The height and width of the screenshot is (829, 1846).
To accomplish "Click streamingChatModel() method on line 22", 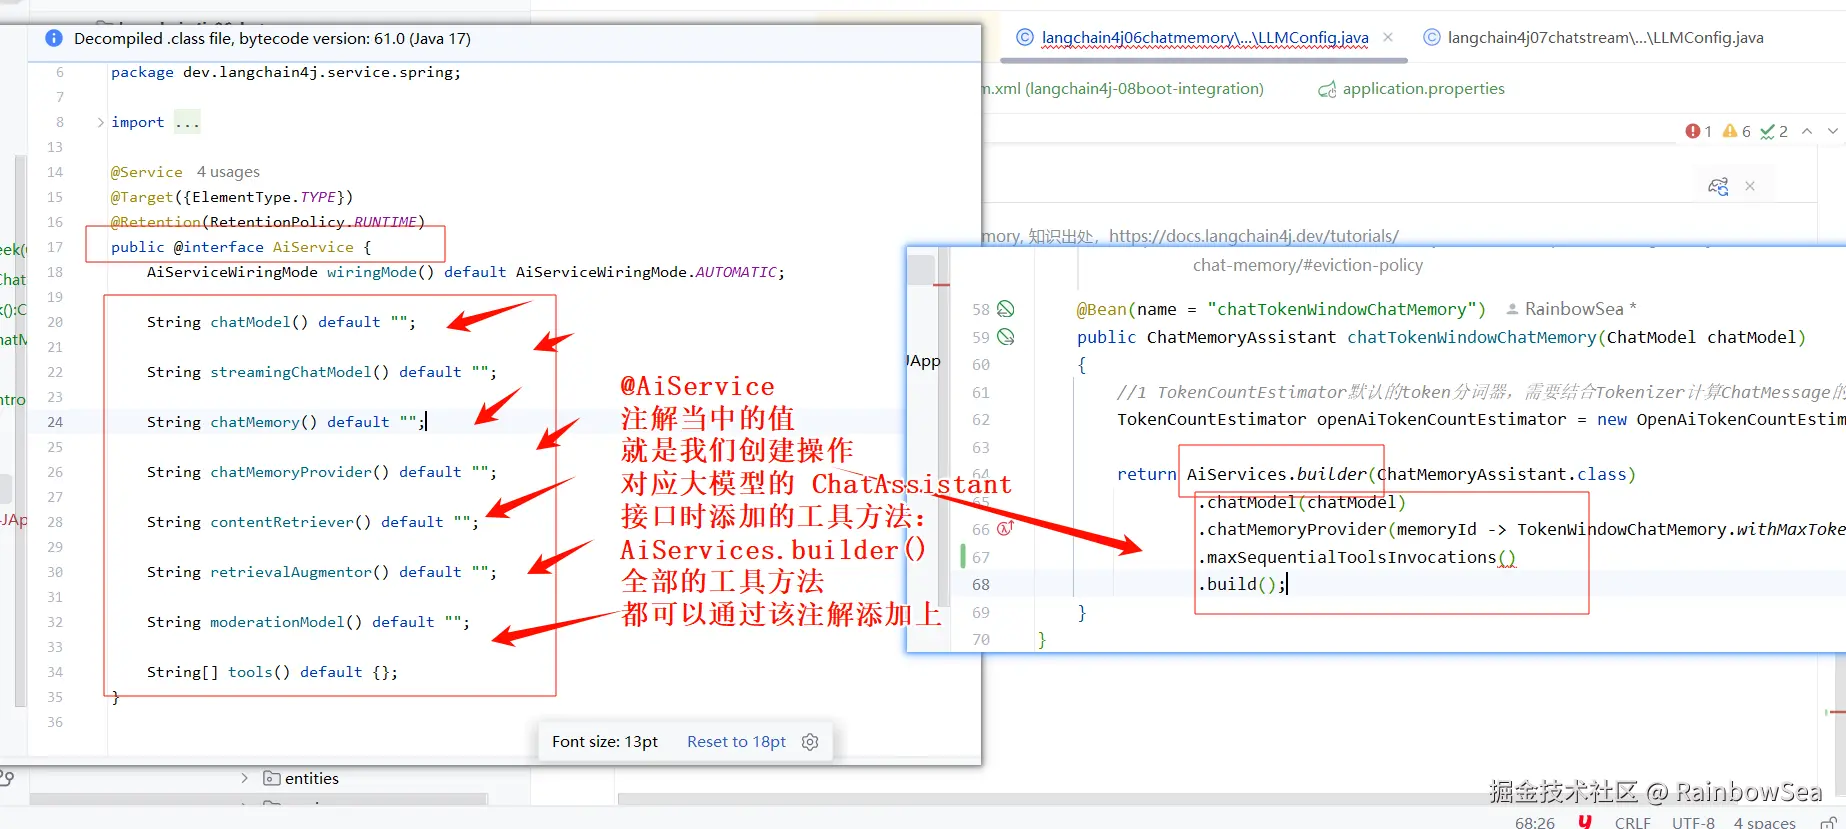I will tap(300, 372).
